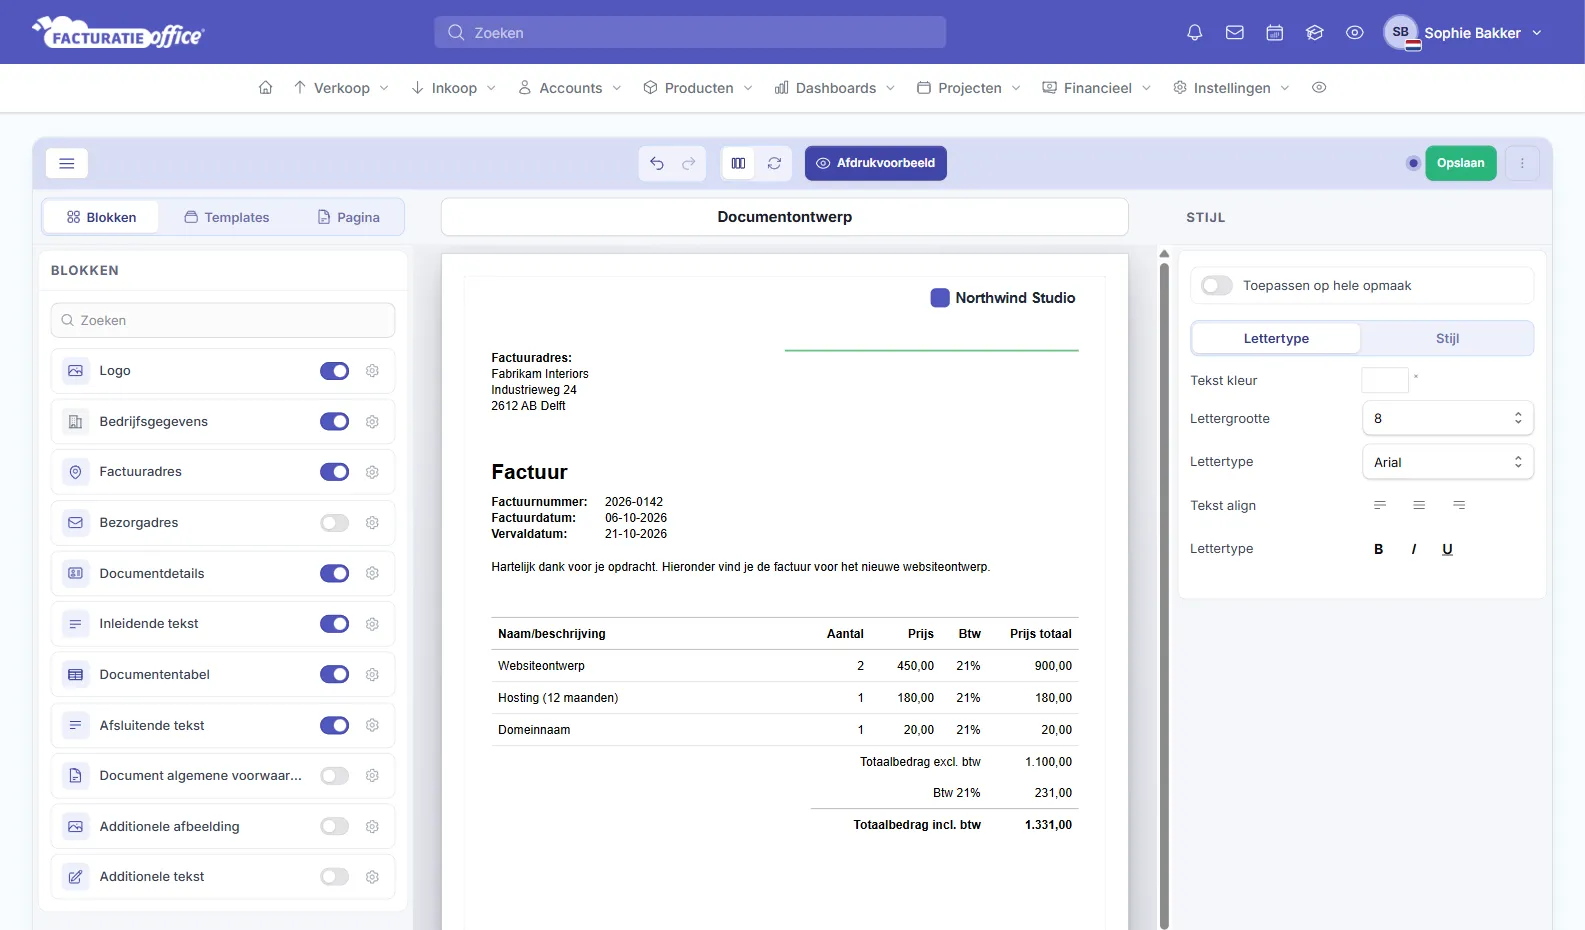Screen dimensions: 1585x930
Task: Open more options beside Opslaan
Action: click(x=1522, y=163)
